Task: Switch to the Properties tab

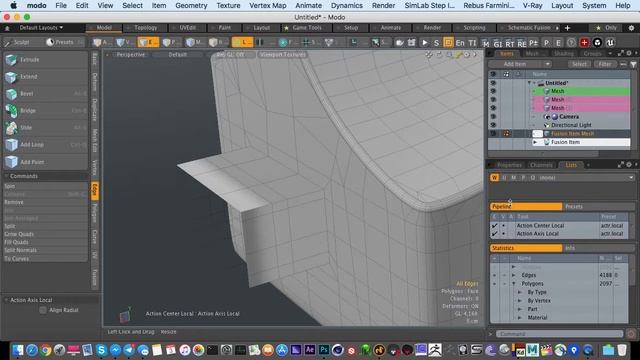Action: coord(509,165)
